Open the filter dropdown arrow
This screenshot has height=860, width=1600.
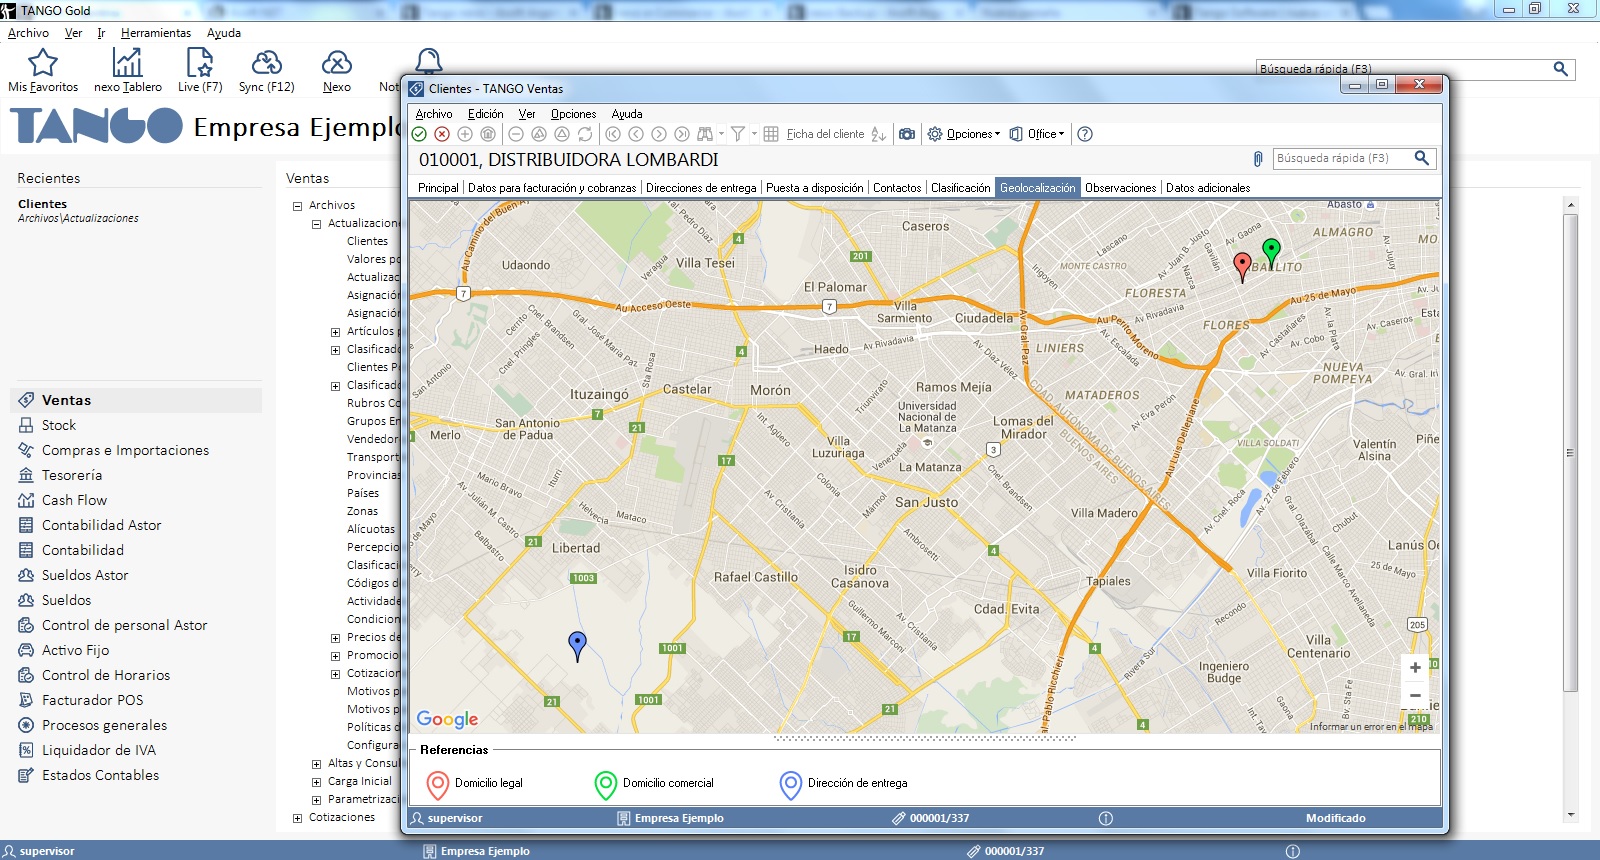(754, 134)
